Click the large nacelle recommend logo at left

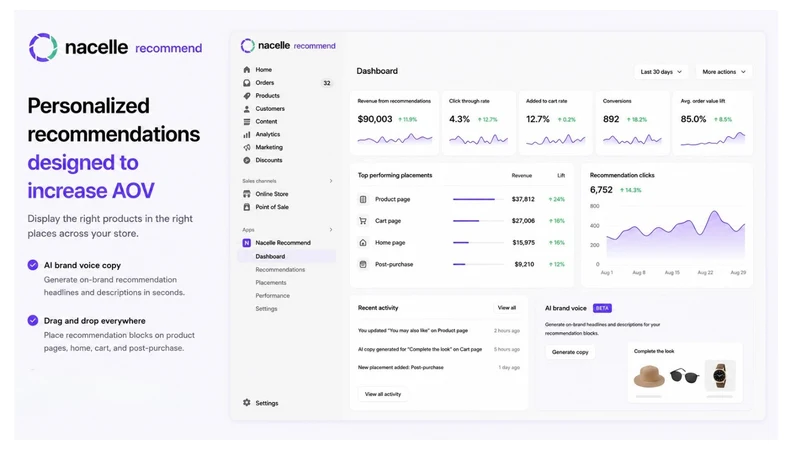click(115, 47)
